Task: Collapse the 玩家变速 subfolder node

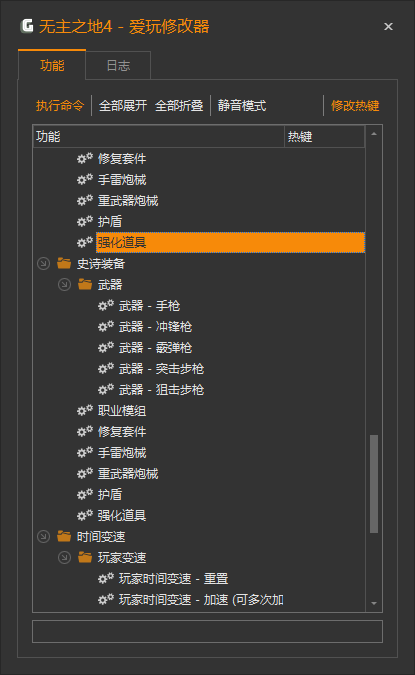Action: 64,557
